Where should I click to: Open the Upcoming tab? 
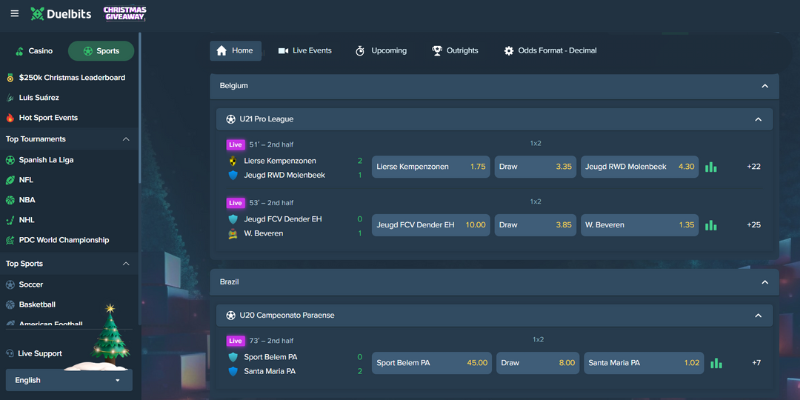382,51
